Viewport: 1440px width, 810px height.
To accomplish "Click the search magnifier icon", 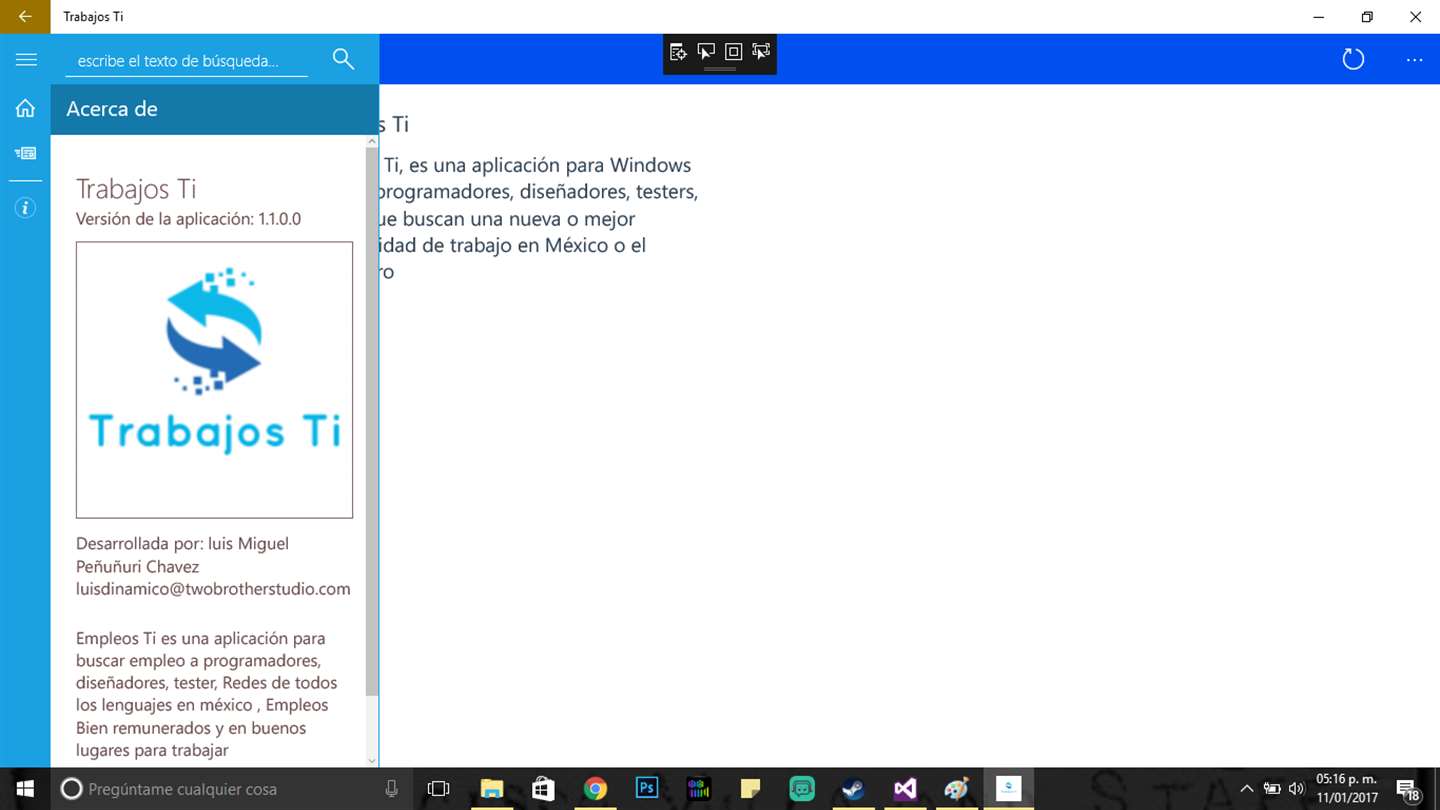I will [x=343, y=59].
